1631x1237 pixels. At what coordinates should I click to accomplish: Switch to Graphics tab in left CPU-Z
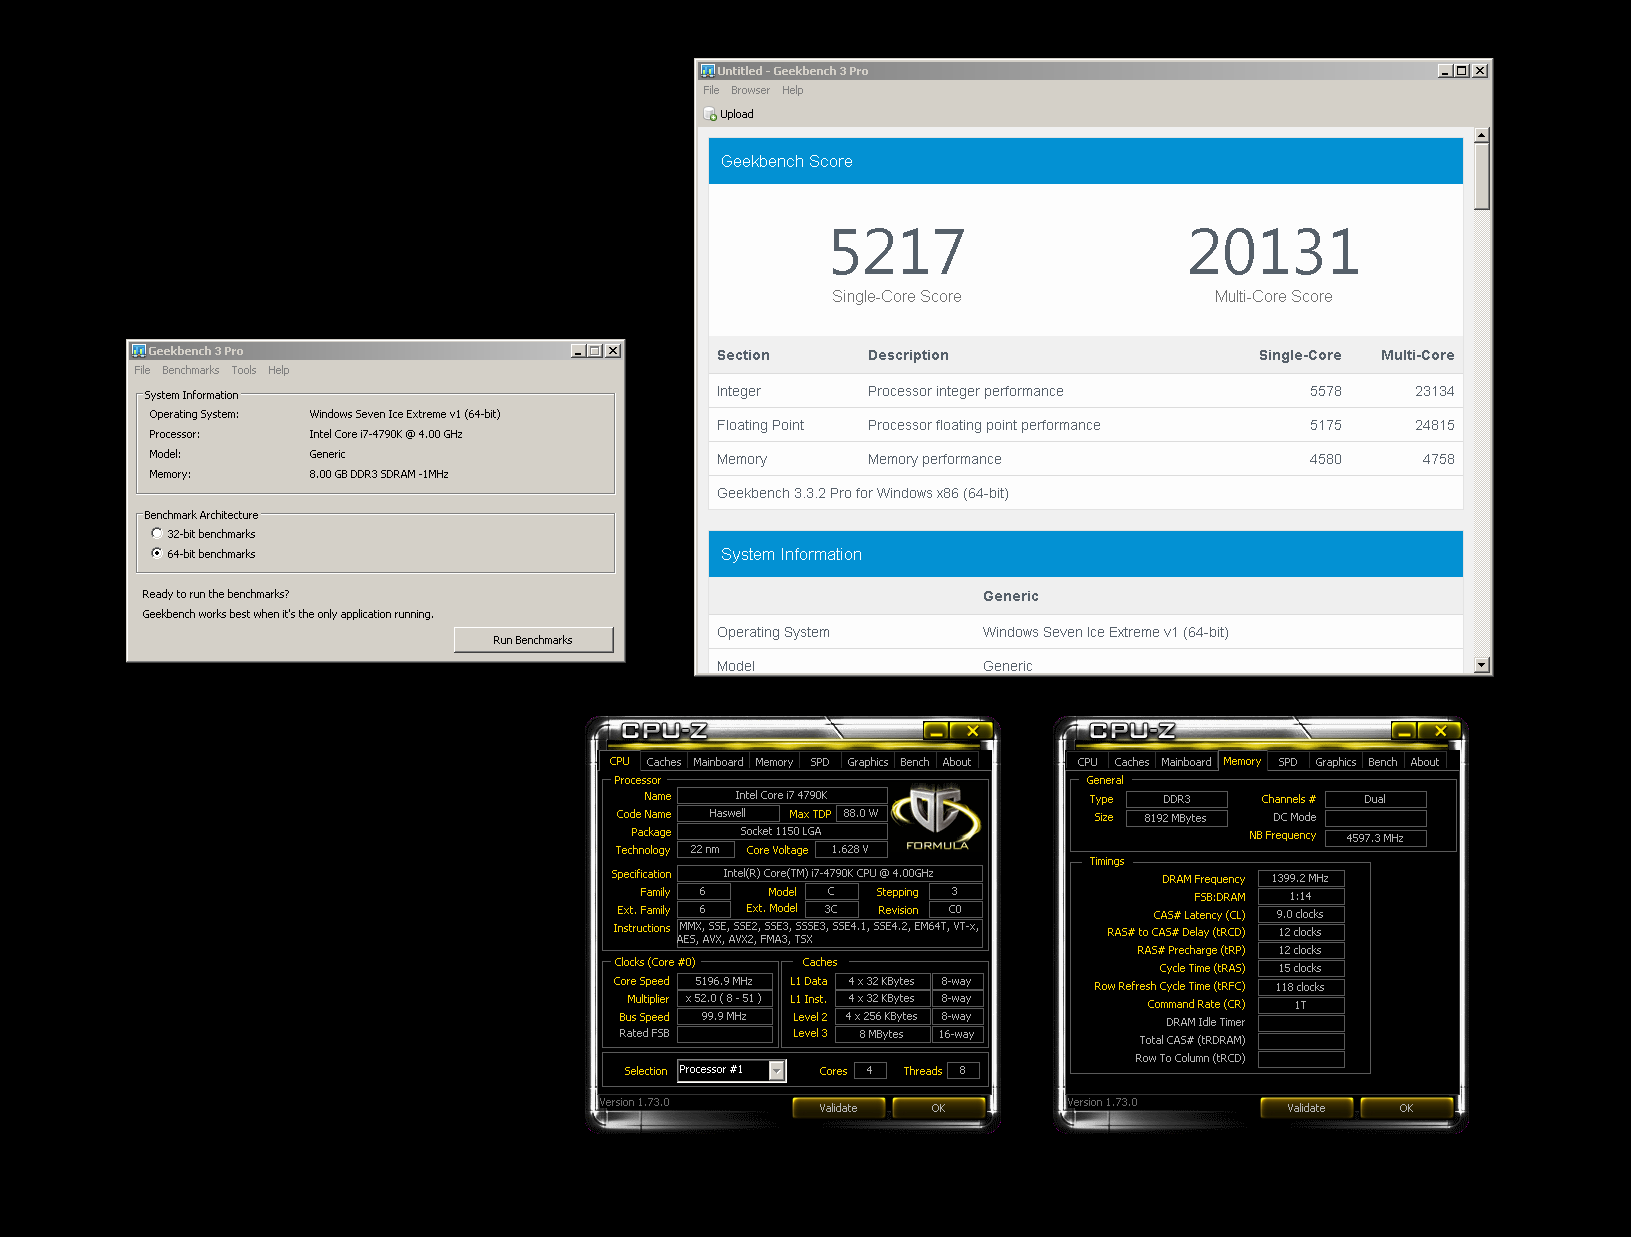(867, 762)
